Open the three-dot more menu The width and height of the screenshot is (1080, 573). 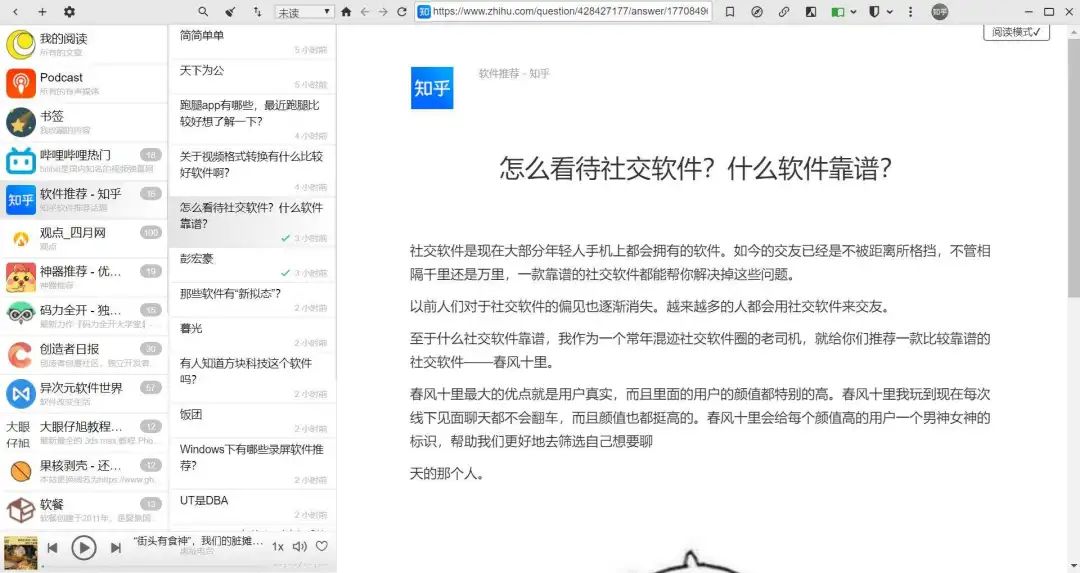(911, 12)
